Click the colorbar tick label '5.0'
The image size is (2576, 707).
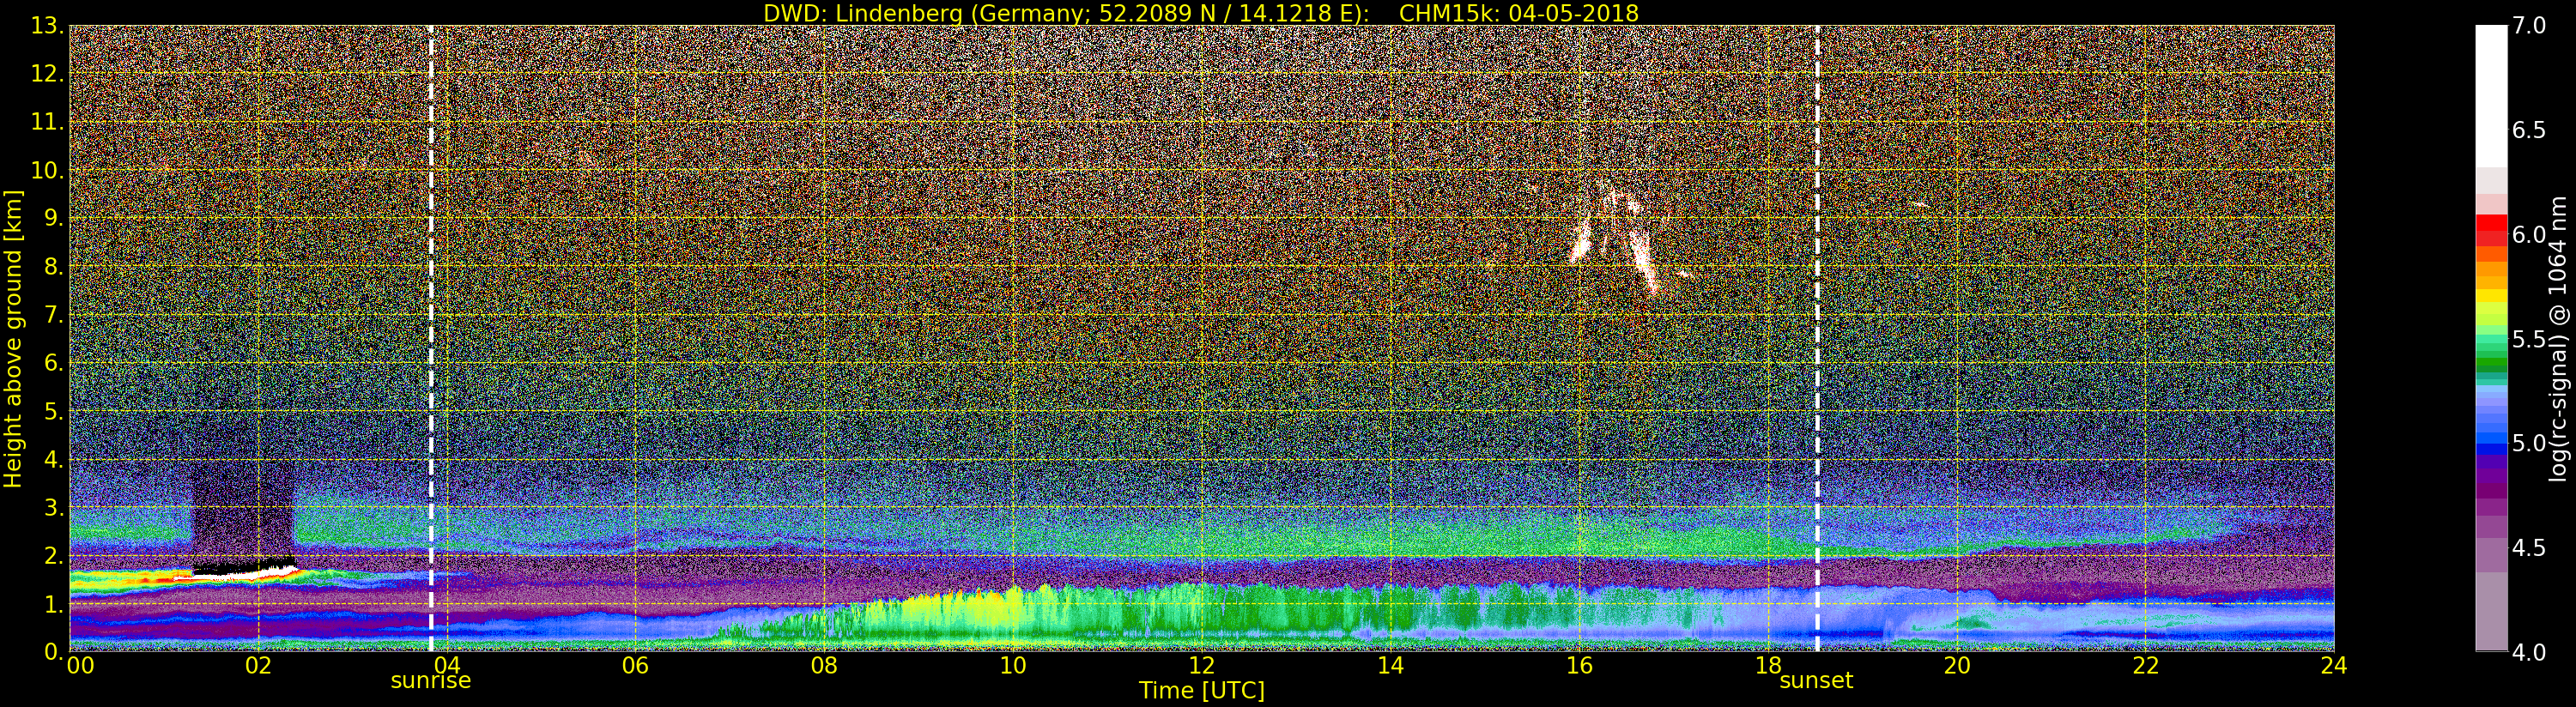click(x=2528, y=443)
